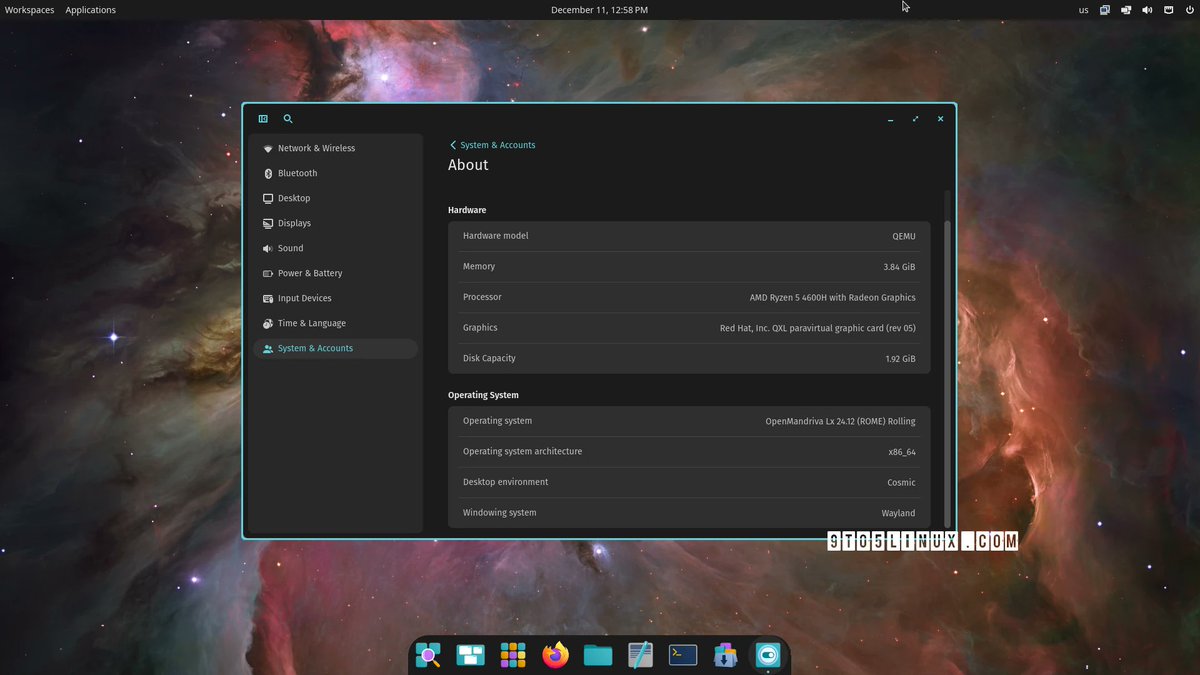Open the date and time panel clock
This screenshot has width=1200, height=675.
click(x=599, y=10)
